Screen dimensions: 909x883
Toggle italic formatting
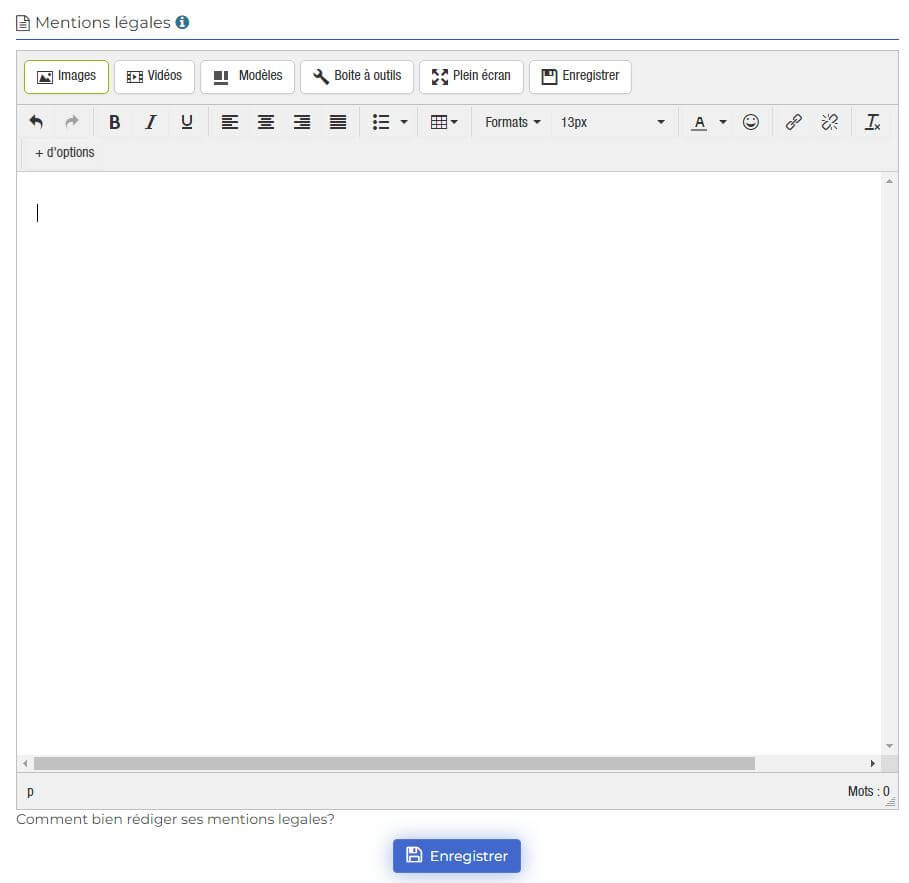click(151, 122)
